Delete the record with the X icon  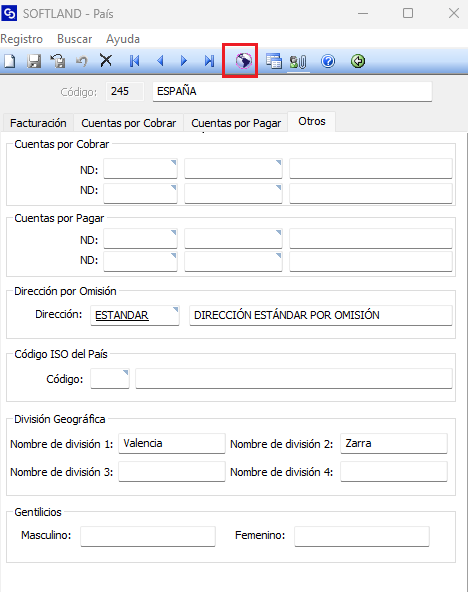[106, 60]
